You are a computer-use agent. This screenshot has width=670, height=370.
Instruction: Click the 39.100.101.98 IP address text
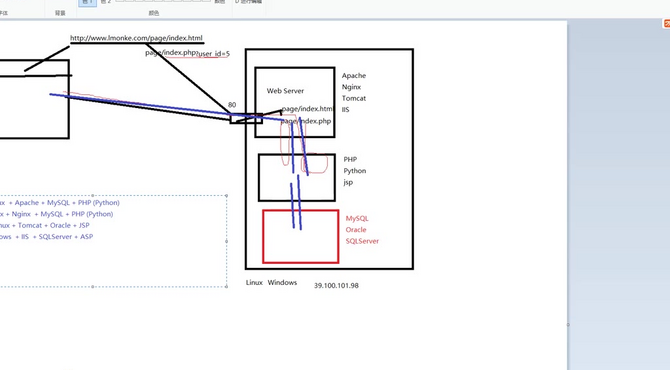[336, 285]
